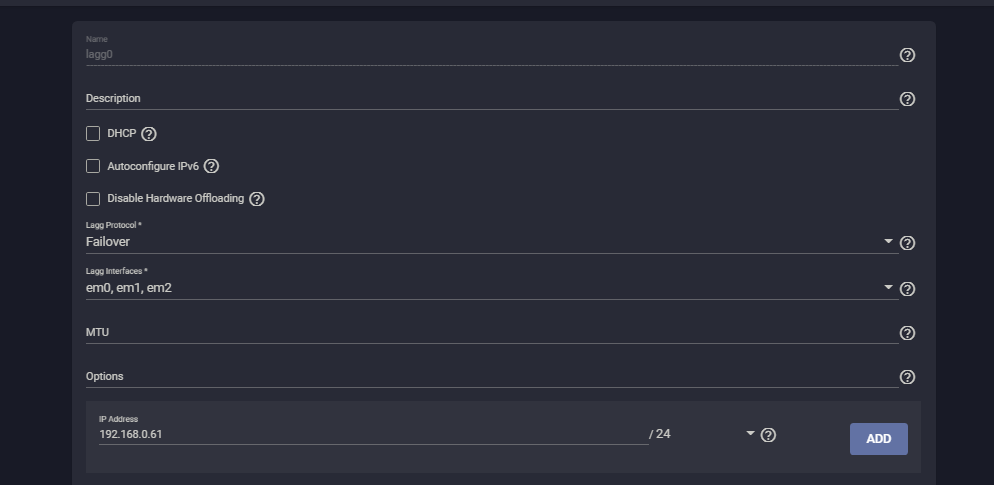Open help tooltip for Name field
The image size is (994, 485).
pyautogui.click(x=907, y=55)
